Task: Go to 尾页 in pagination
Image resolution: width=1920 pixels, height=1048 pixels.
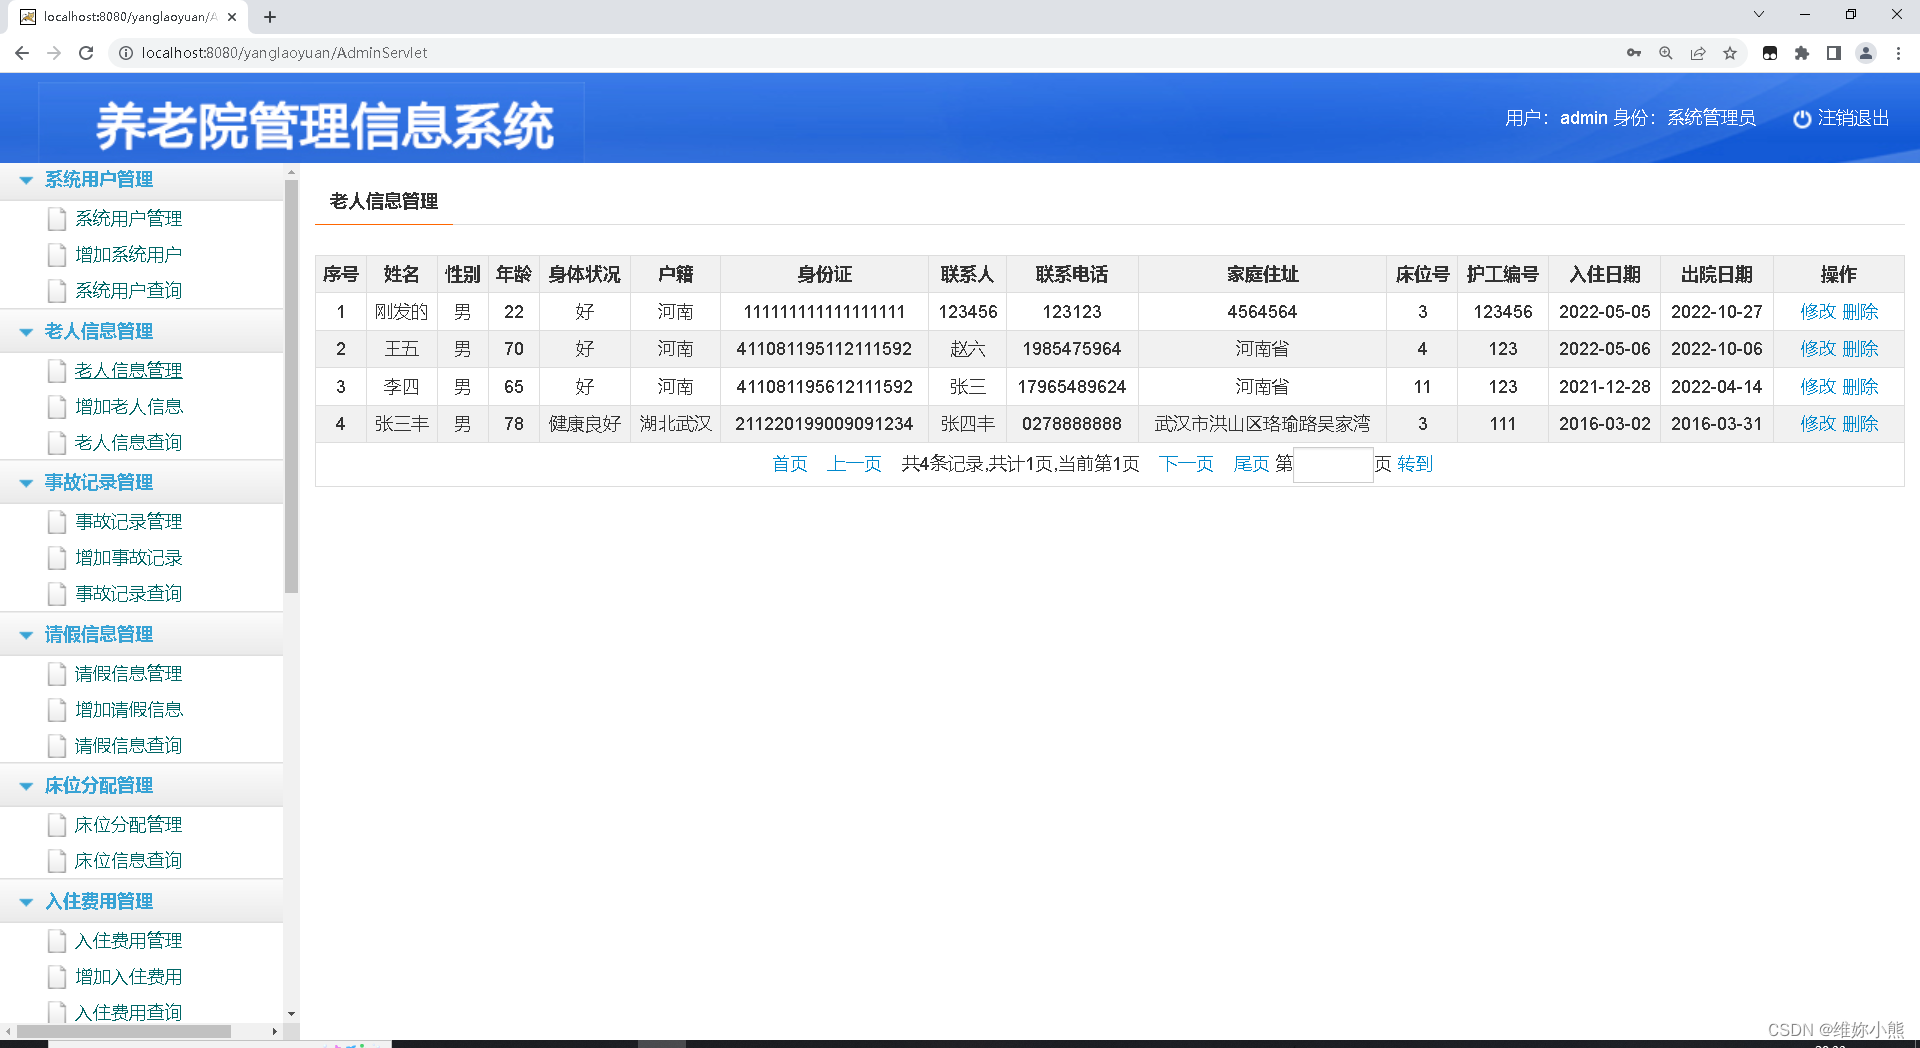Action: (1250, 464)
